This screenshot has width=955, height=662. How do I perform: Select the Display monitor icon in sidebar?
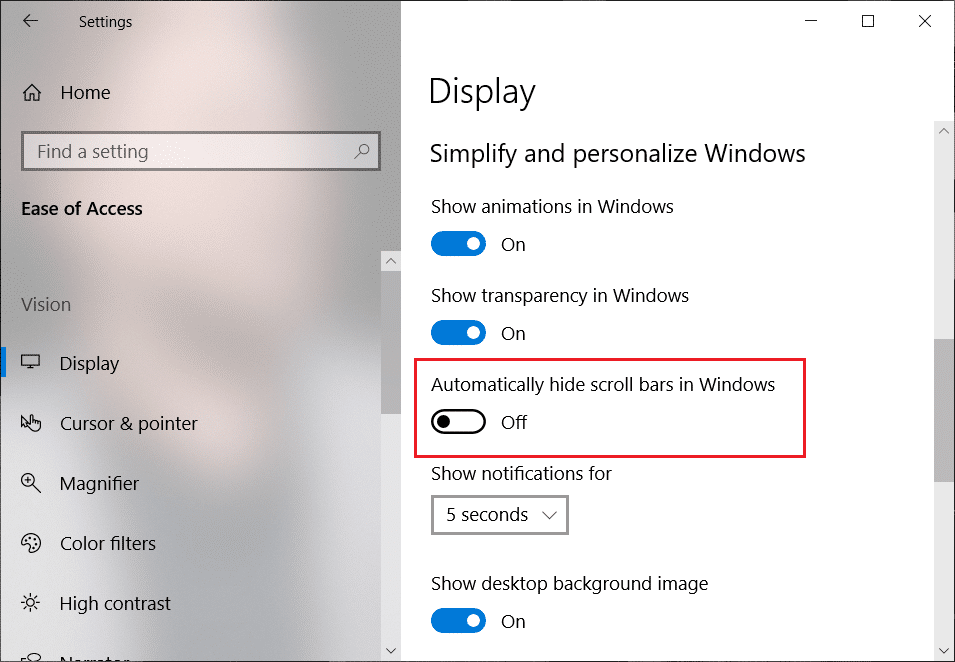point(31,363)
